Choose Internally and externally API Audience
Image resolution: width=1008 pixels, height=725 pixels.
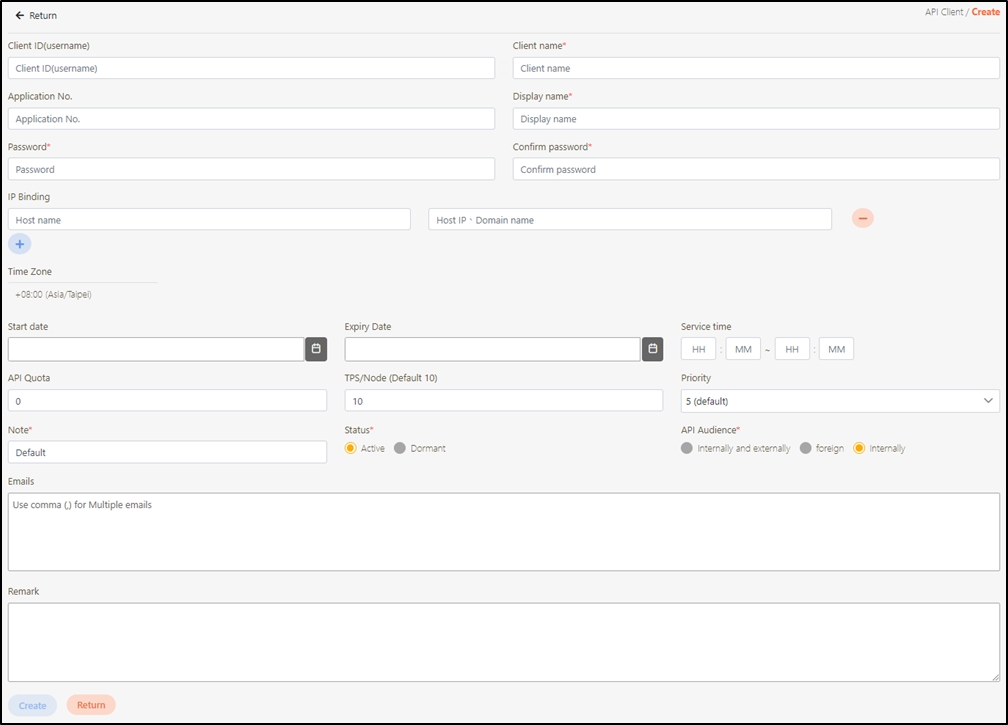pos(687,448)
